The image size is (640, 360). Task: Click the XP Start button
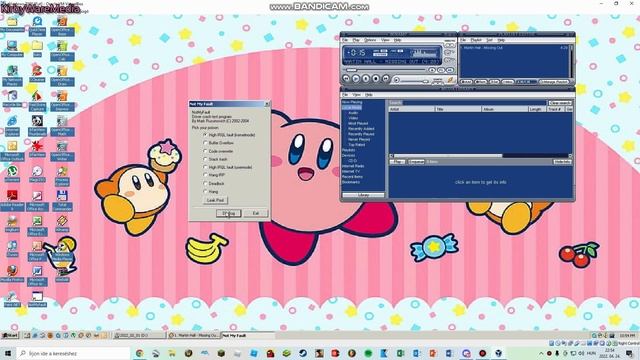(11, 336)
